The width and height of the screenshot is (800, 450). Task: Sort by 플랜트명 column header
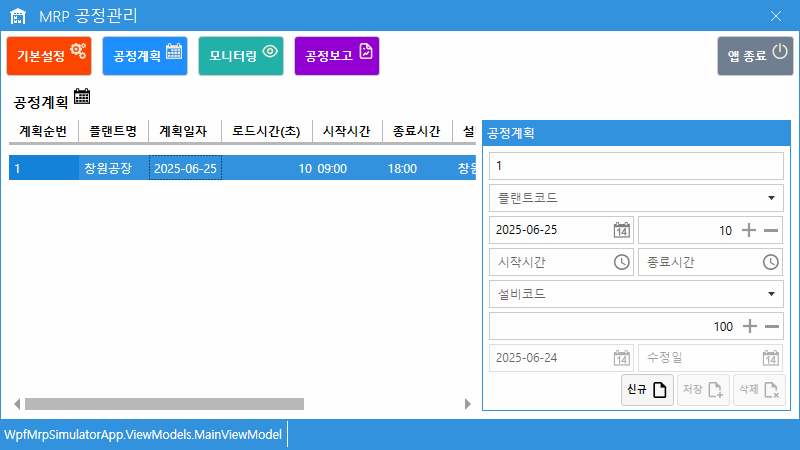(x=113, y=131)
